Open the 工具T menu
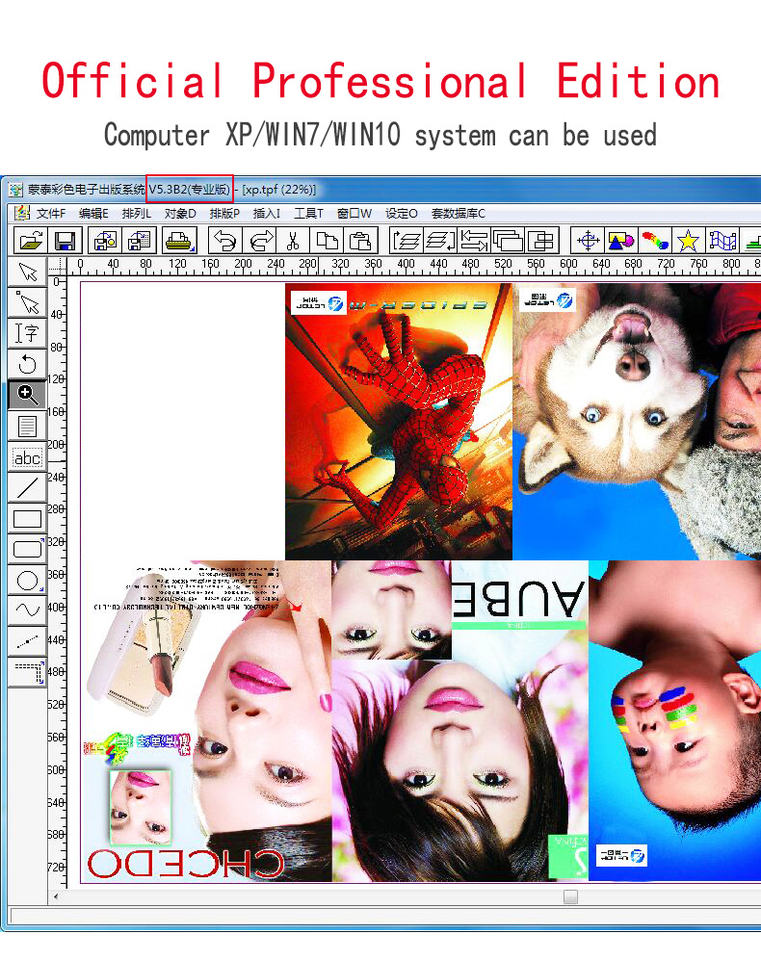 tap(309, 213)
